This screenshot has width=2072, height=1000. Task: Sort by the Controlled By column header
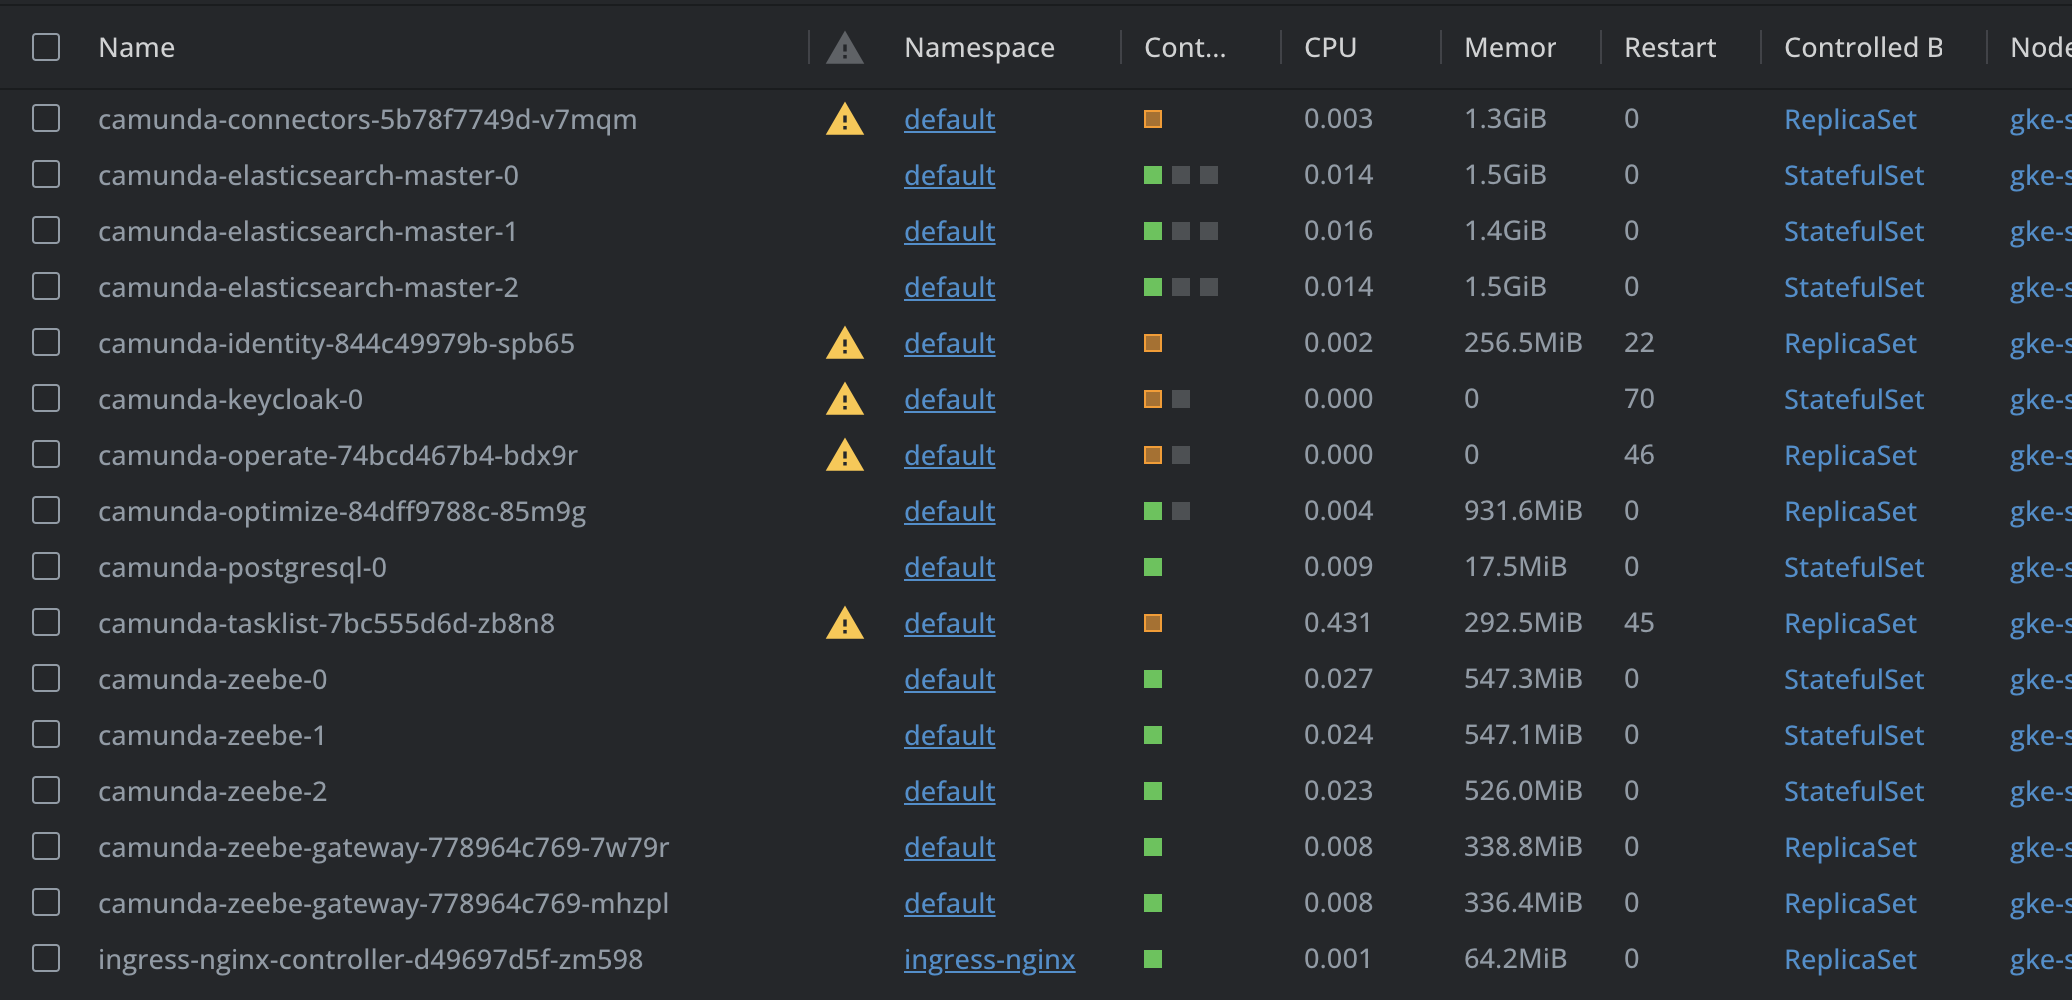coord(1863,48)
